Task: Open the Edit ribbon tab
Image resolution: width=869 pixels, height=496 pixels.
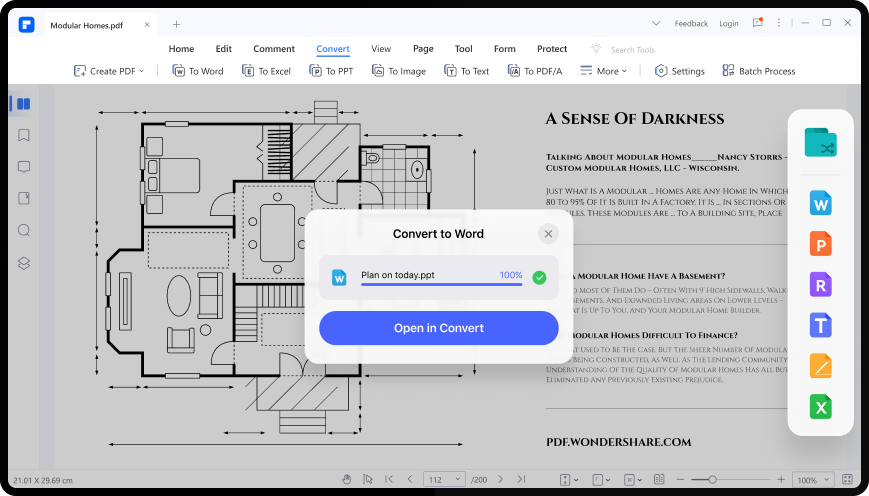Action: (x=223, y=49)
